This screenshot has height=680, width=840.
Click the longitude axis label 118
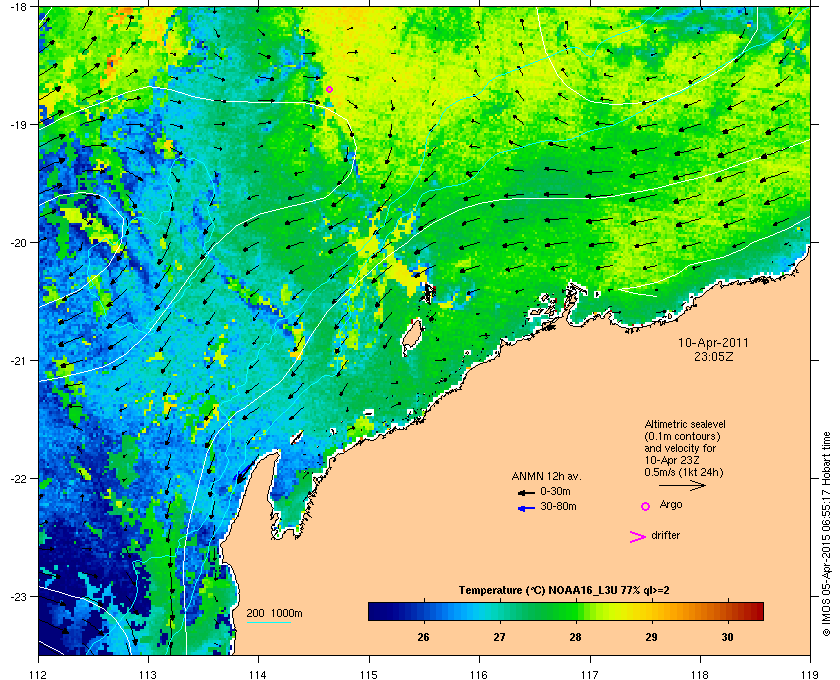[x=700, y=674]
